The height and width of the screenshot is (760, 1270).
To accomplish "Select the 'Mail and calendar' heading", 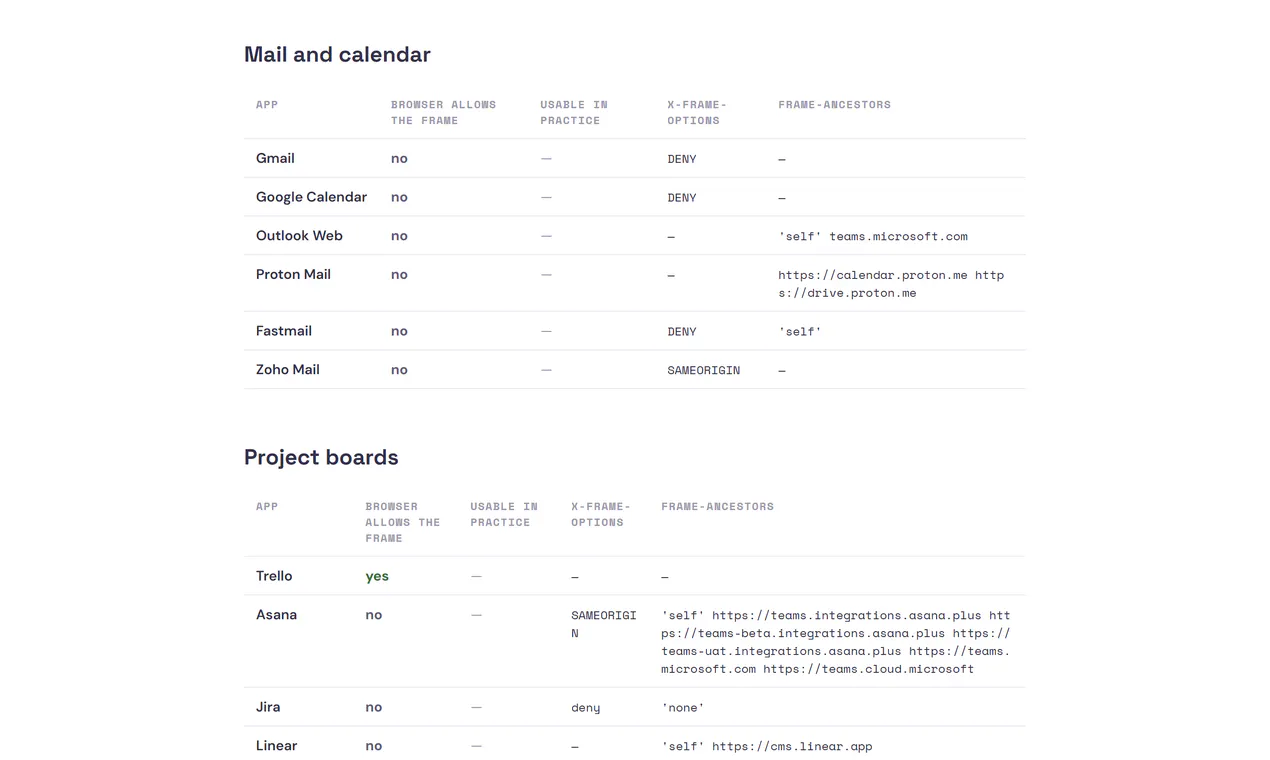I will (x=337, y=55).
